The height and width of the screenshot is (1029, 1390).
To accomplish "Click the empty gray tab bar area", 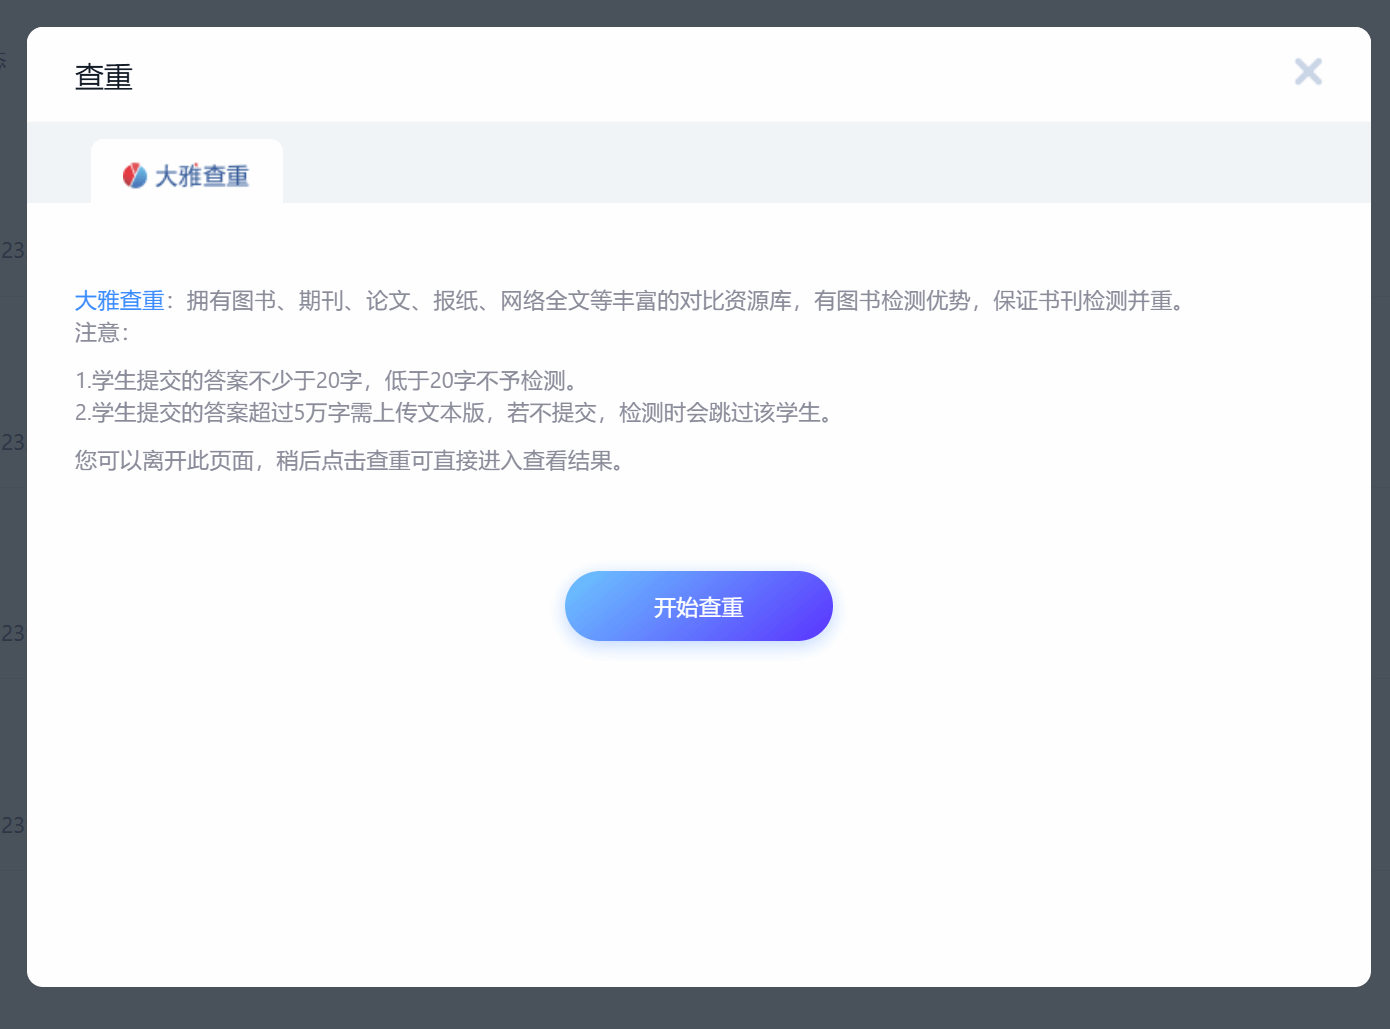I will click(800, 163).
